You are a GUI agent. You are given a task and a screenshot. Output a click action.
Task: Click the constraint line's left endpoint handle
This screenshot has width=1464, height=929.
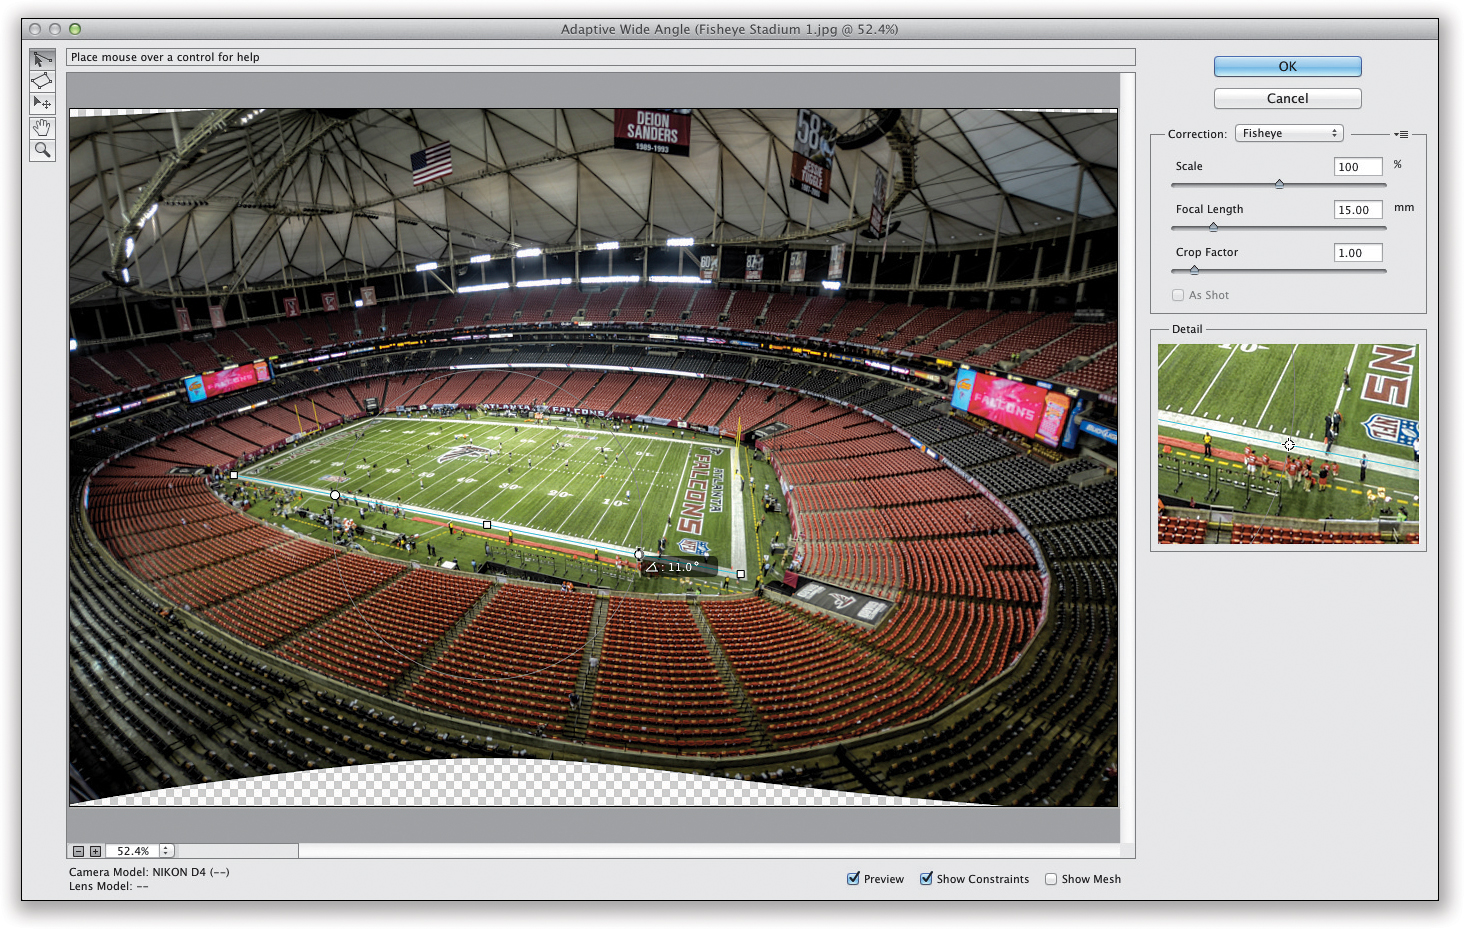click(234, 475)
